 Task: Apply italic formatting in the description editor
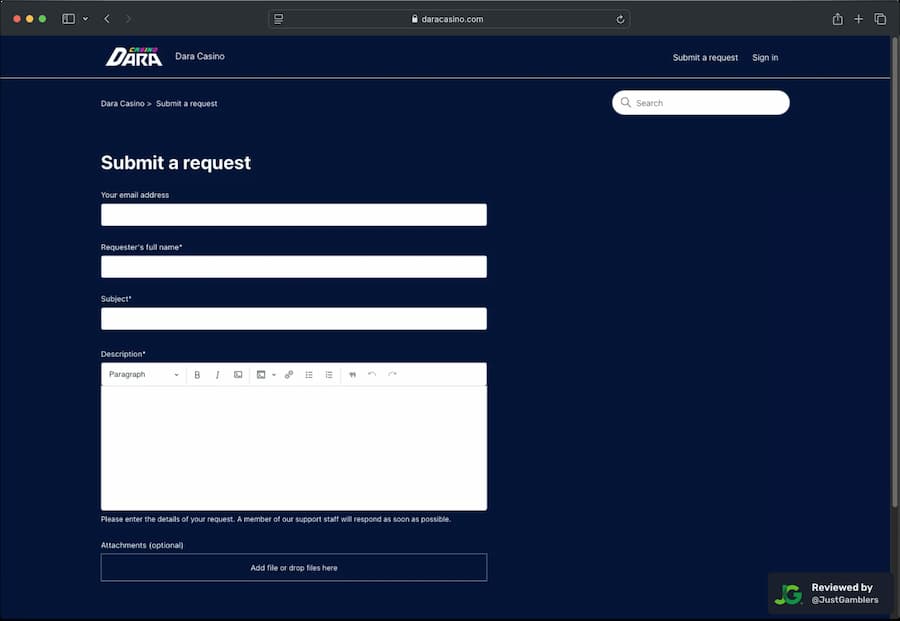click(x=217, y=374)
